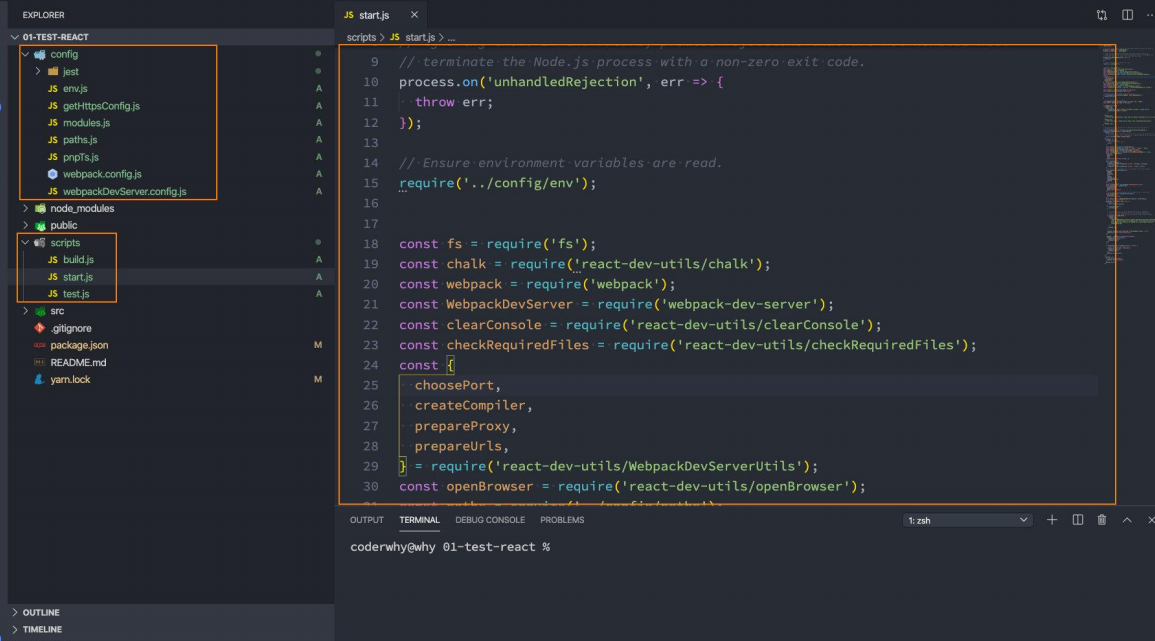This screenshot has width=1155, height=641.
Task: Click the JS icon beside paths.js
Action: [x=52, y=140]
